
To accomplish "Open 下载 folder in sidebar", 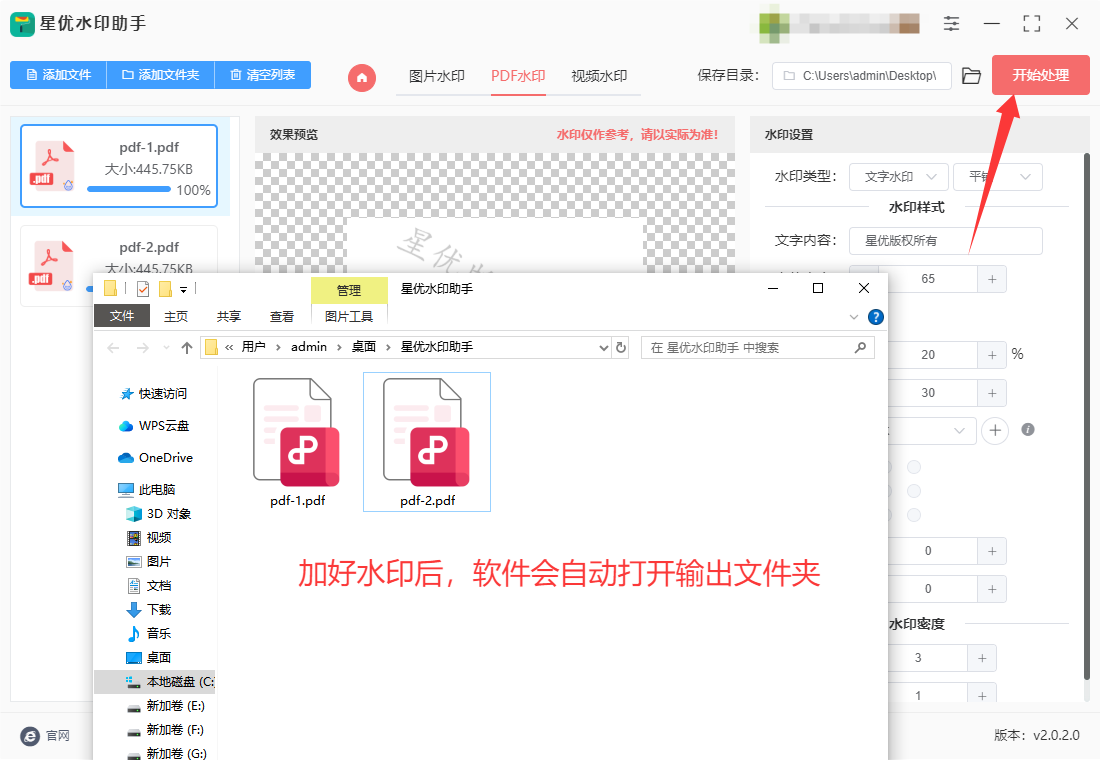I will pos(149,609).
